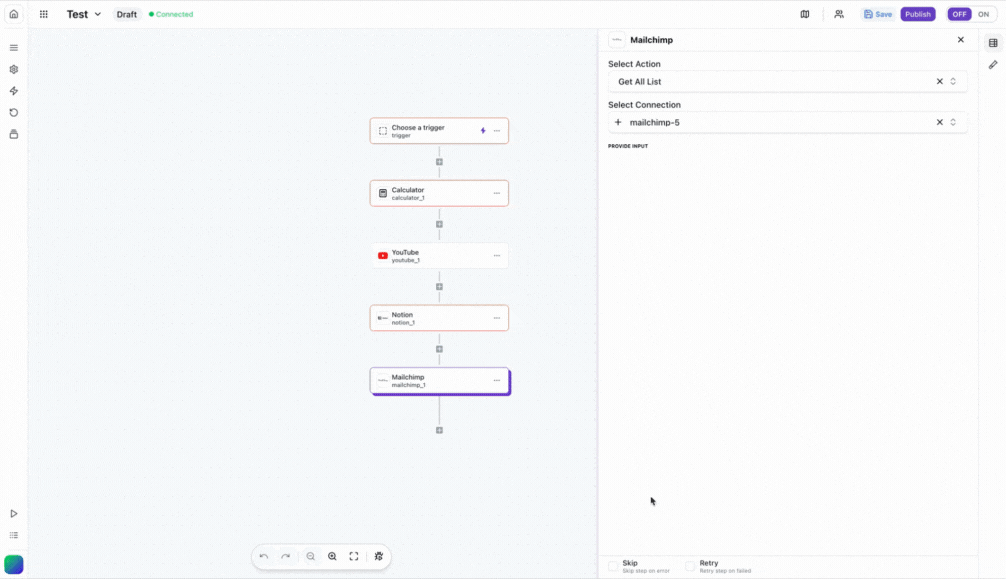Open the YouTube step options menu
Image resolution: width=1006 pixels, height=579 pixels.
pos(496,255)
